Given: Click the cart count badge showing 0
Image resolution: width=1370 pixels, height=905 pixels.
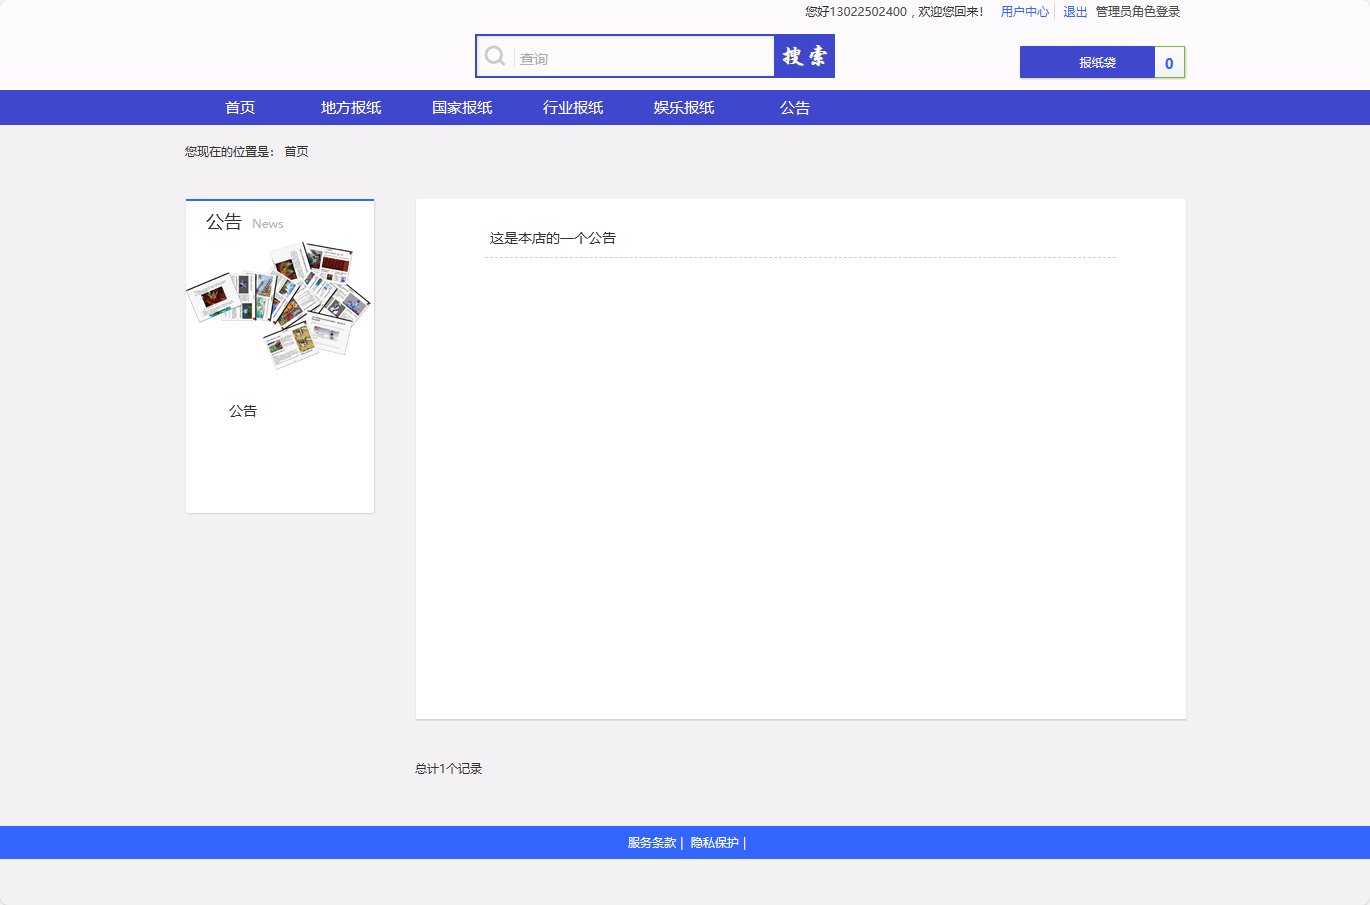Looking at the screenshot, I should pyautogui.click(x=1169, y=61).
